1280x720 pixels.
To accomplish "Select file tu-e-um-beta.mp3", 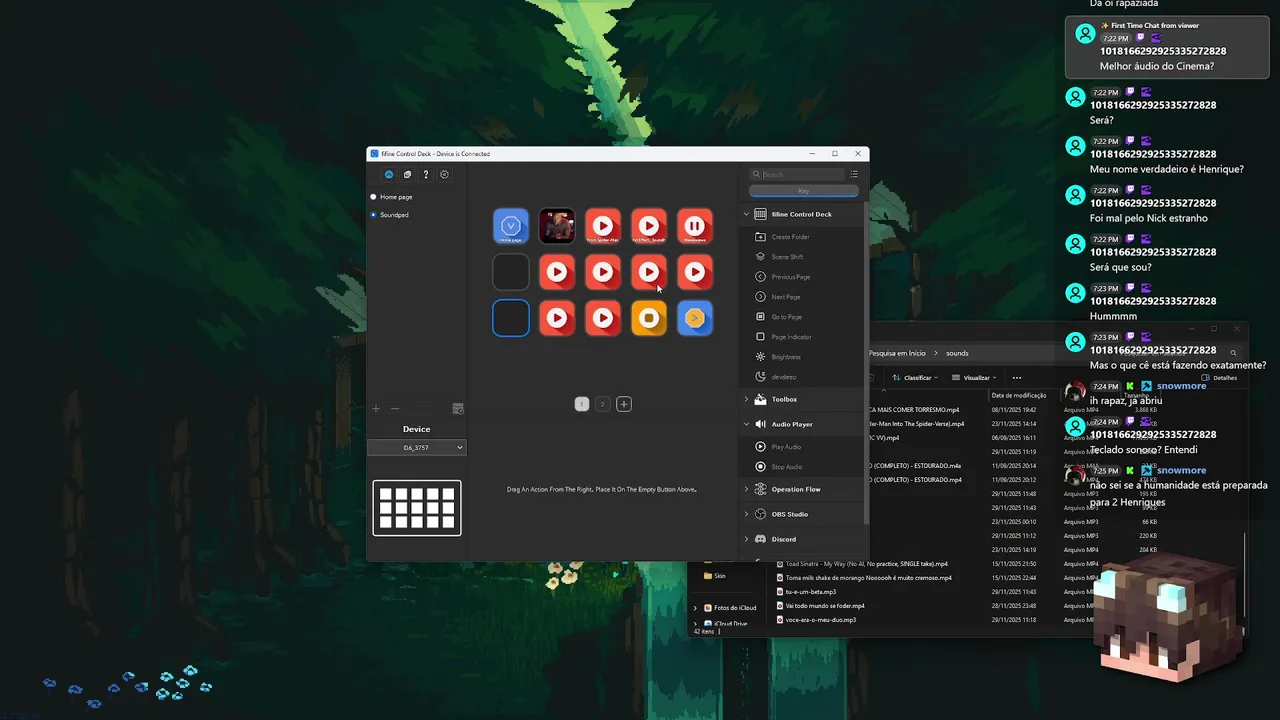I will 808,592.
